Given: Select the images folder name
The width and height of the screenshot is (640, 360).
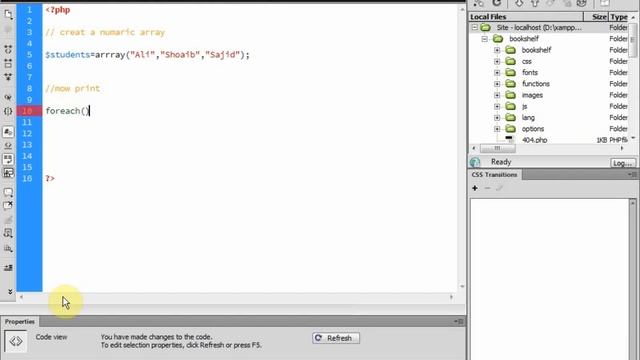Looking at the screenshot, I should tap(532, 95).
